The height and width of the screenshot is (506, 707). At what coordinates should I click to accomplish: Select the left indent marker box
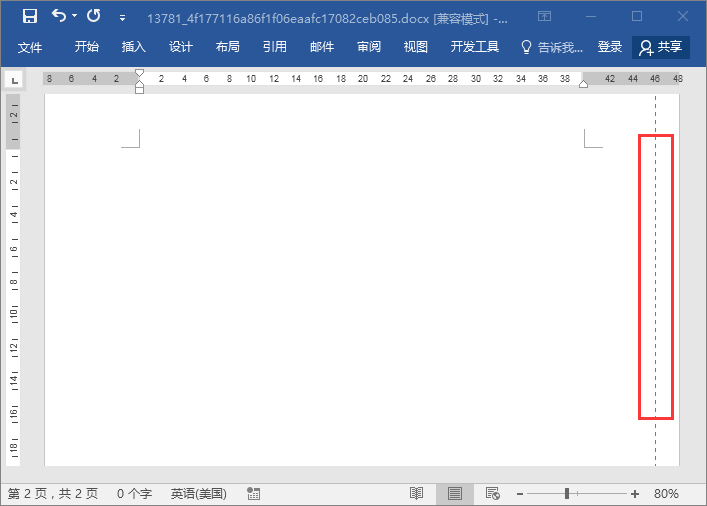click(x=139, y=91)
